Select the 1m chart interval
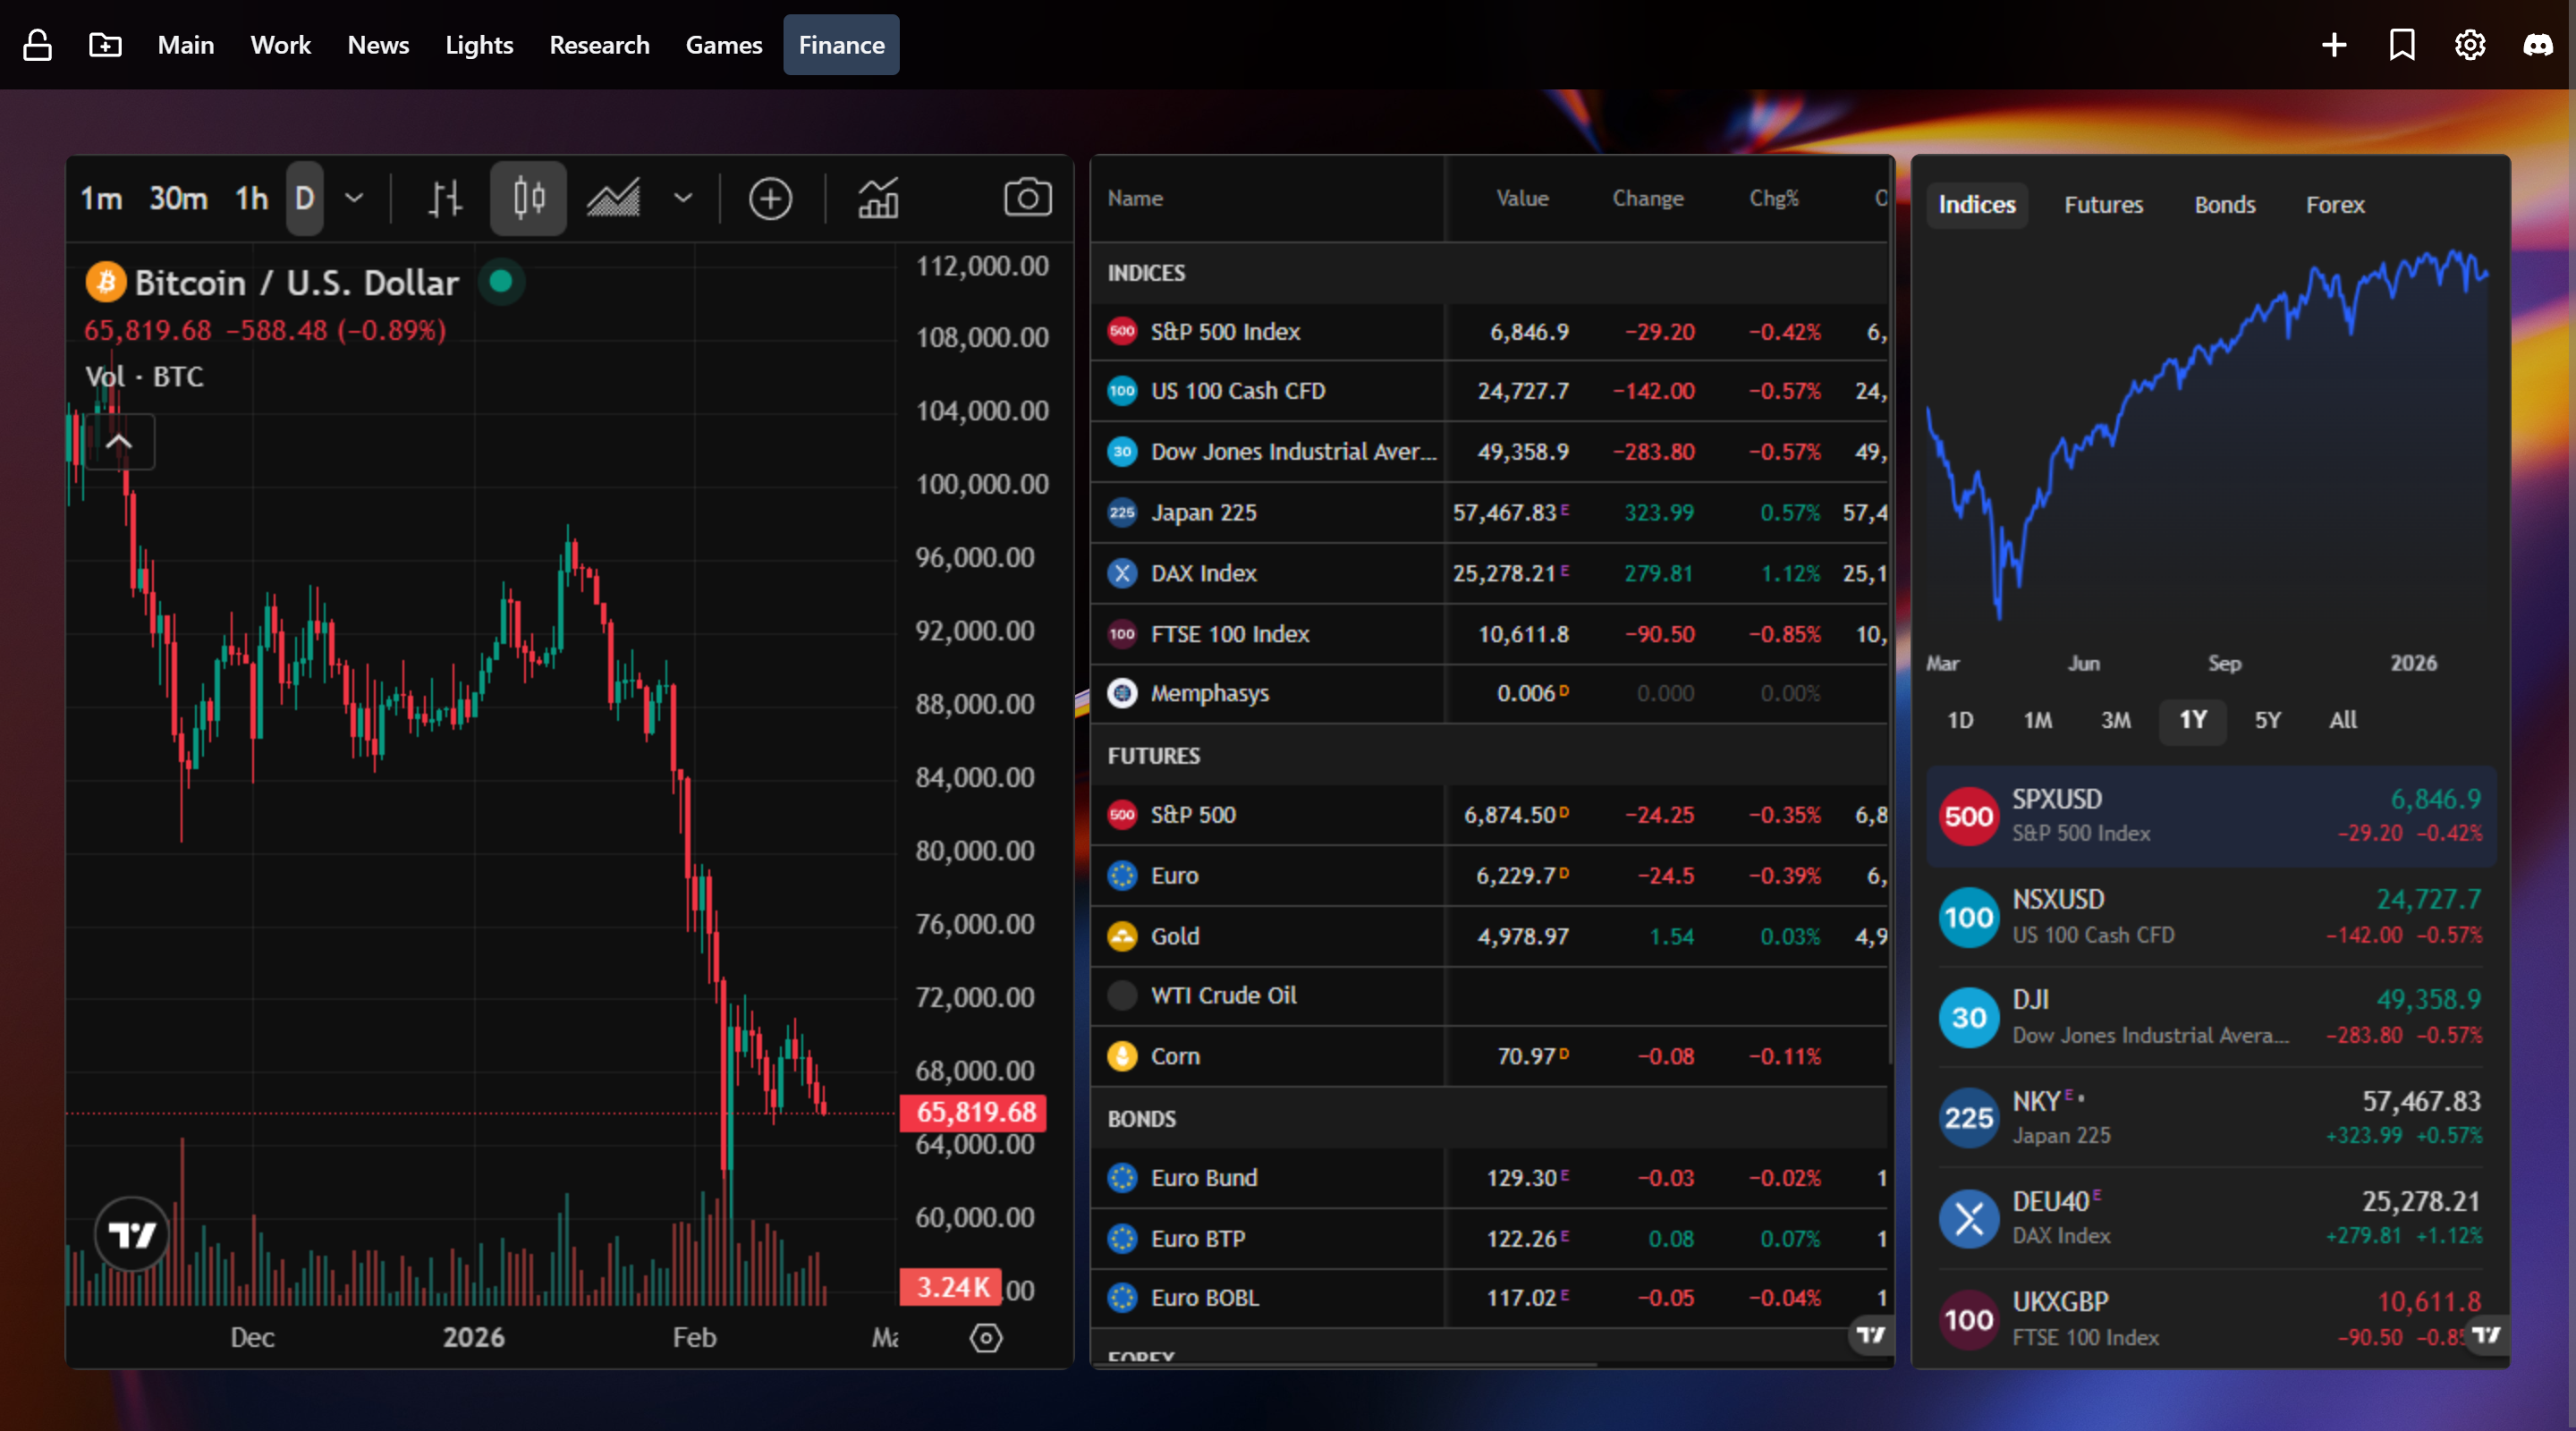Screen dimensions: 2576x1431 tap(101, 198)
